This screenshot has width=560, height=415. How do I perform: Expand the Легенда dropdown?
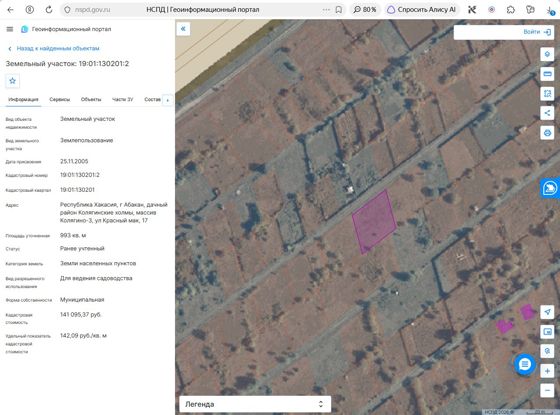point(255,404)
